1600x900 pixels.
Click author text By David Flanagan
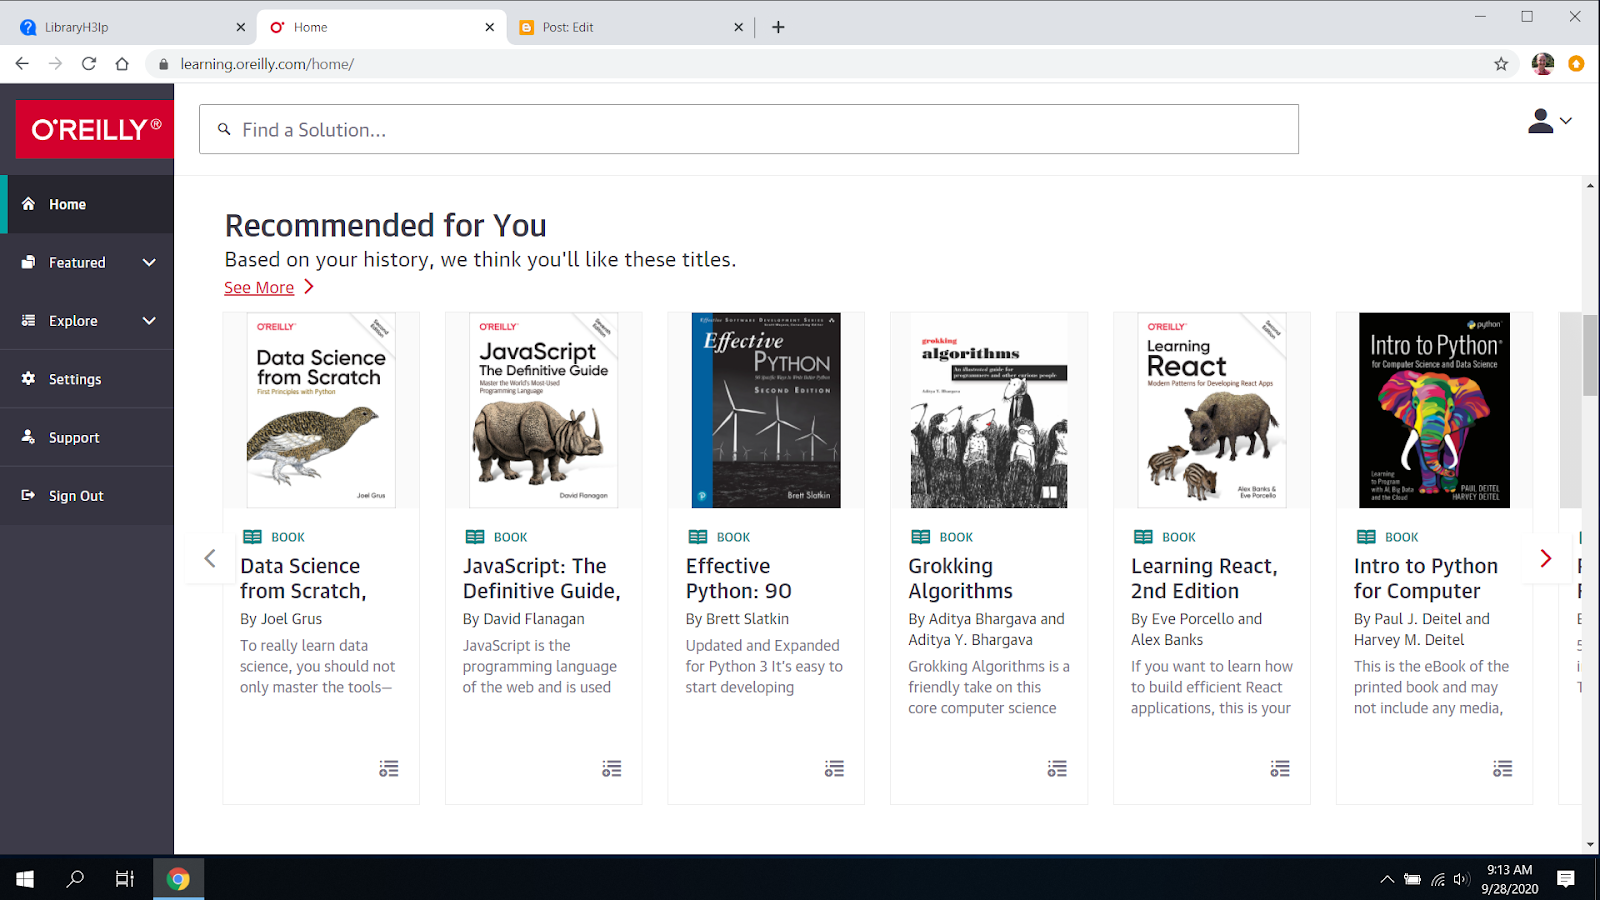(524, 619)
